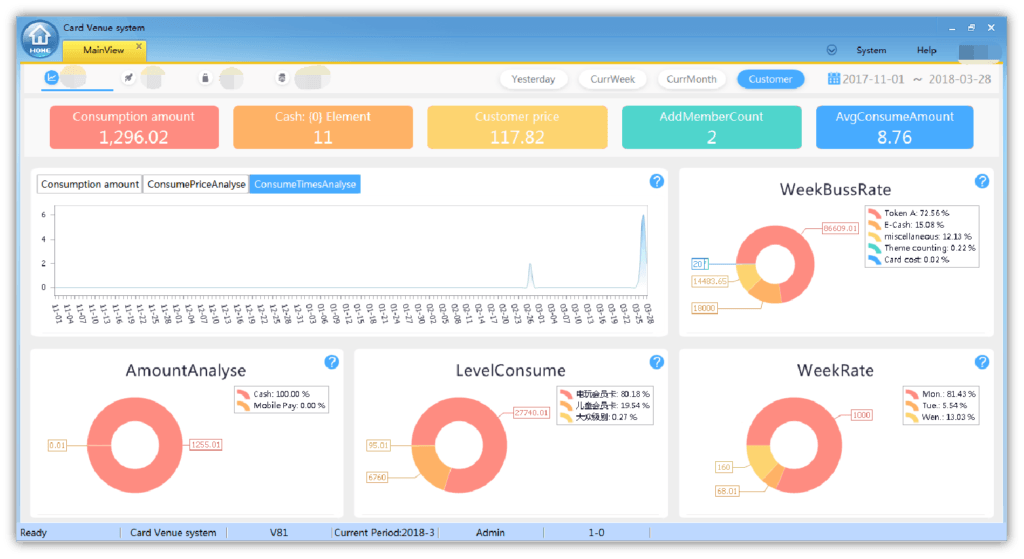Select the CurrWeek filter button

[612, 79]
